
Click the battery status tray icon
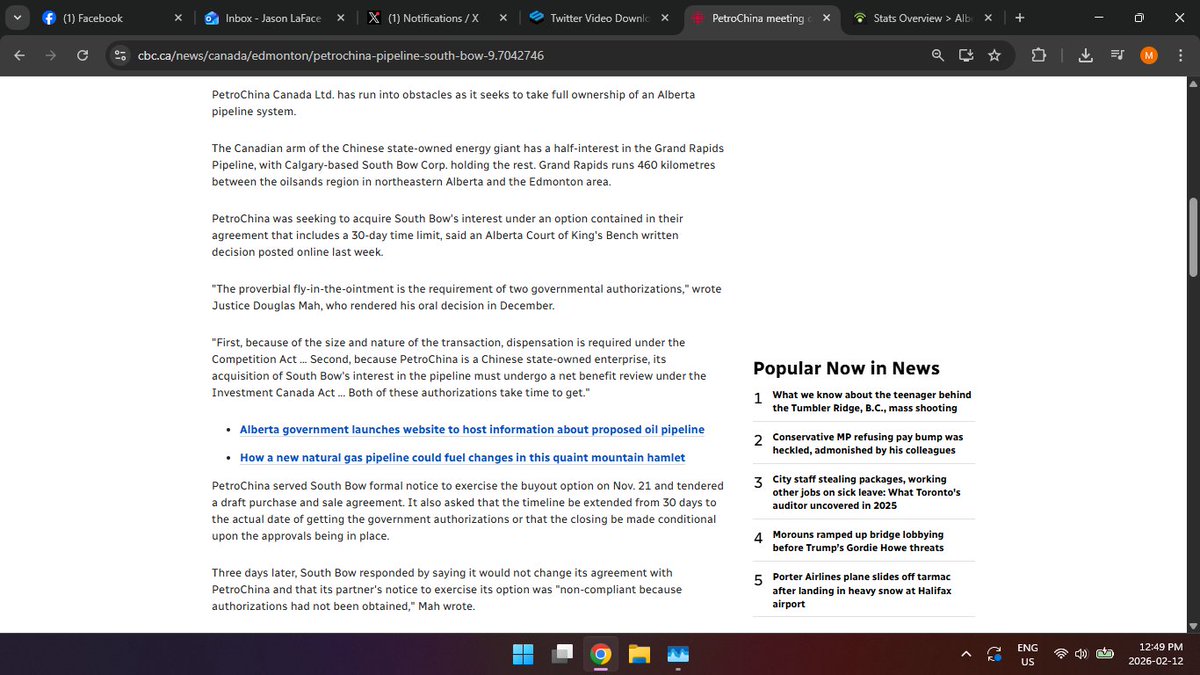(1104, 654)
